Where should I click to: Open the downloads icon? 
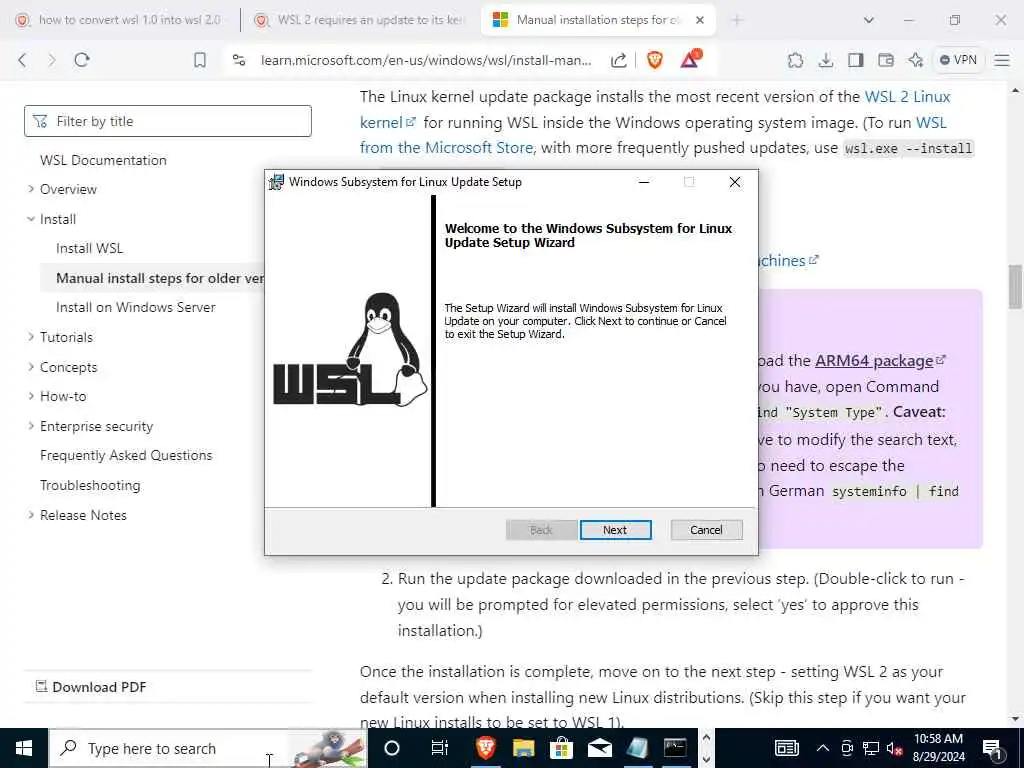(825, 60)
